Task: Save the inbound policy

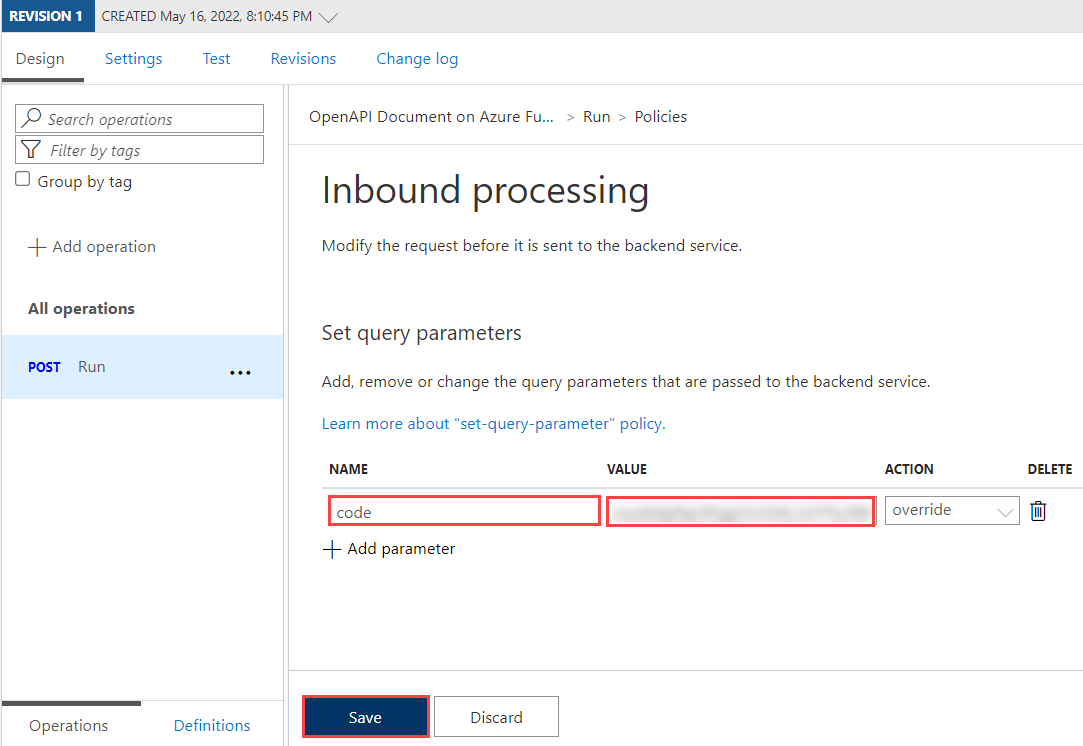Action: [x=365, y=717]
